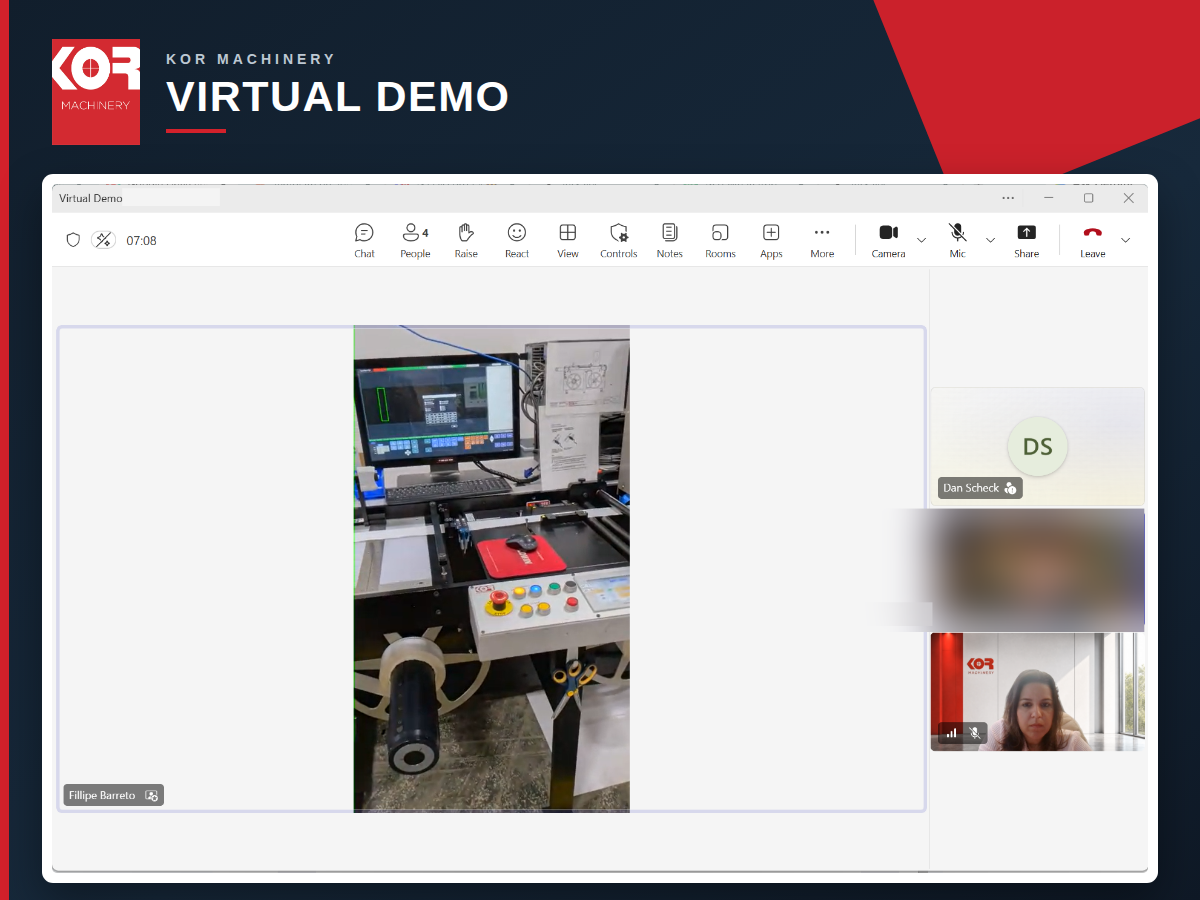Click the icon beside the Fillipe Barreto name
The width and height of the screenshot is (1200, 900).
[x=152, y=795]
